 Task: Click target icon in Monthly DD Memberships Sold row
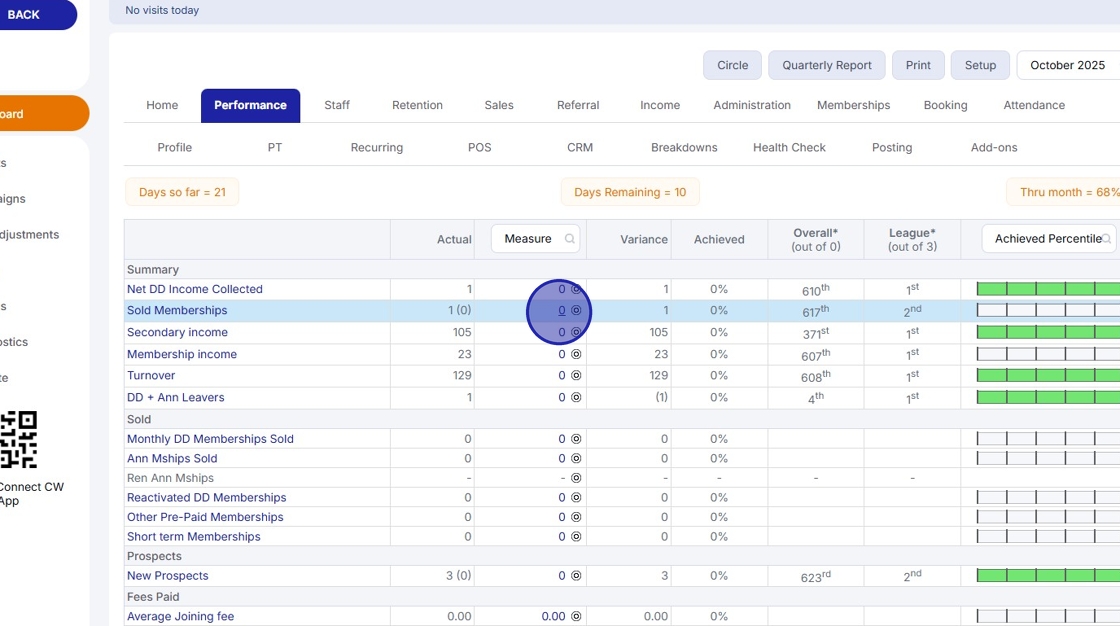coord(576,439)
